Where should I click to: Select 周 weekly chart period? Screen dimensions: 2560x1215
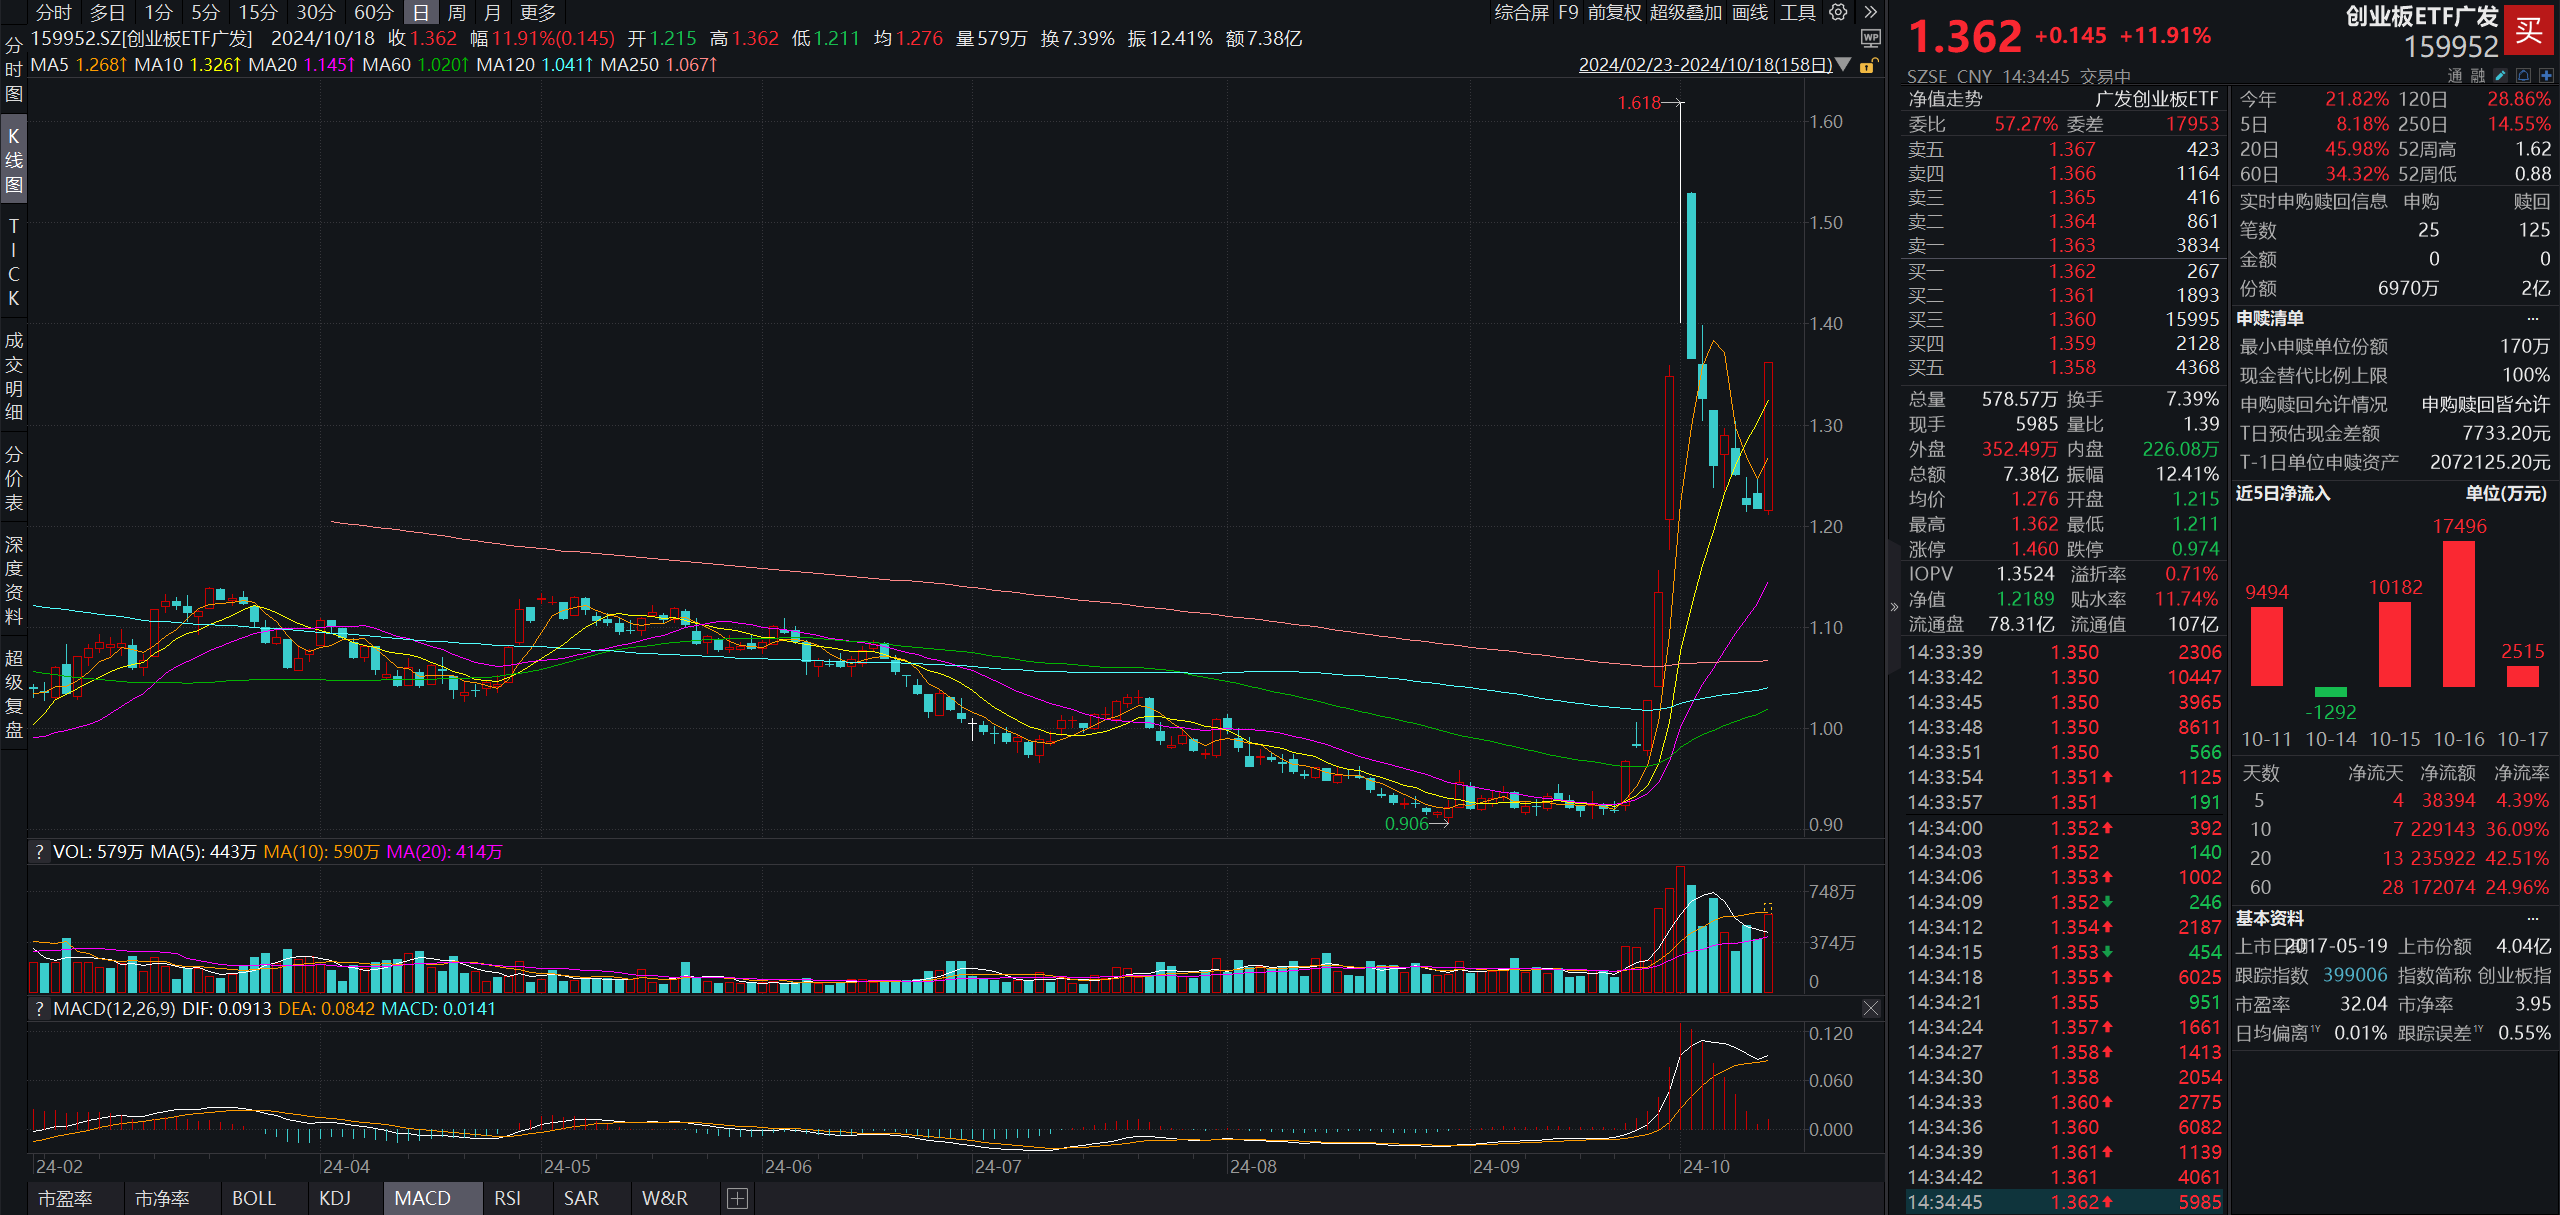click(457, 12)
